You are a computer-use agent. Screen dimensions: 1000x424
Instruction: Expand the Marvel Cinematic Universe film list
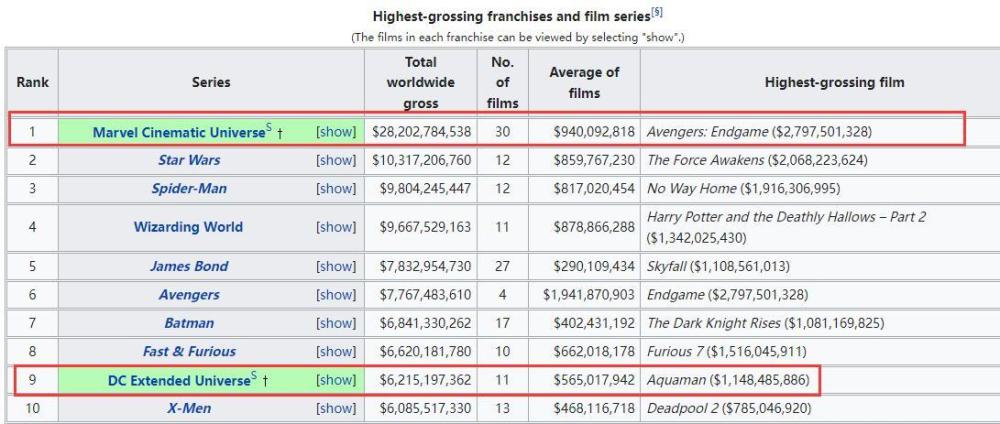pos(336,130)
